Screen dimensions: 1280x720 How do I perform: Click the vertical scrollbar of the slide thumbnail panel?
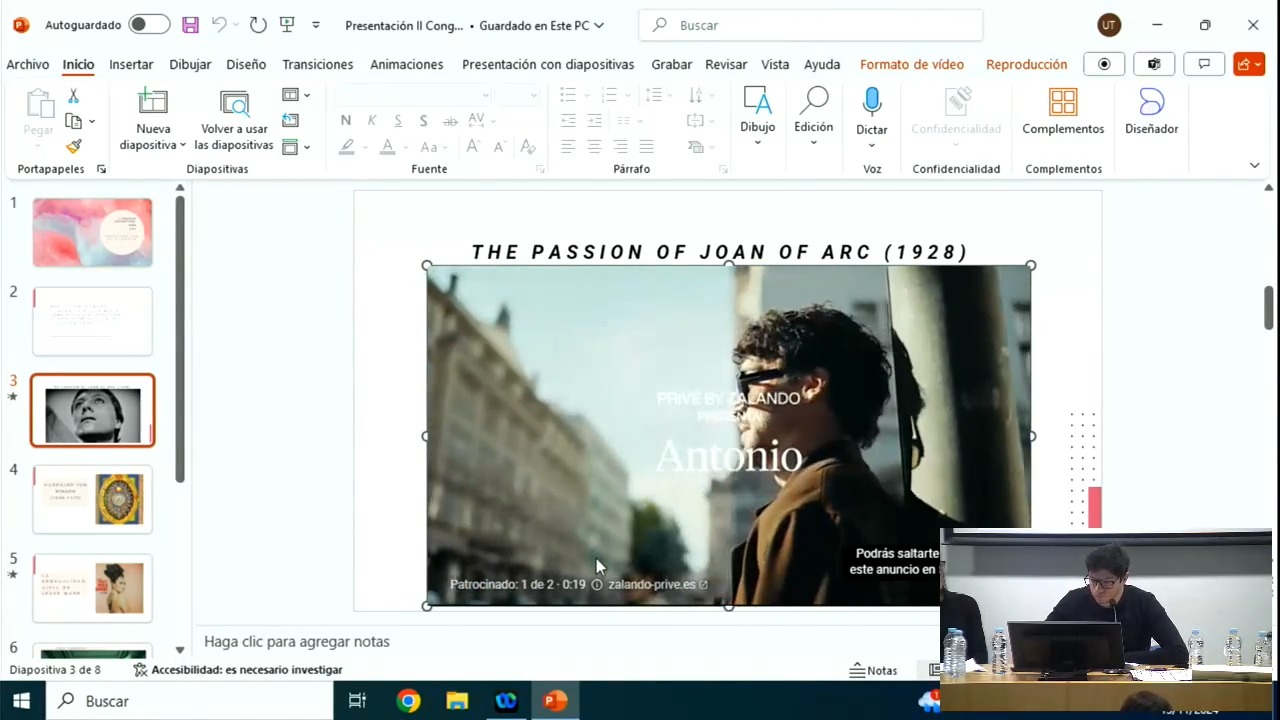coord(180,340)
